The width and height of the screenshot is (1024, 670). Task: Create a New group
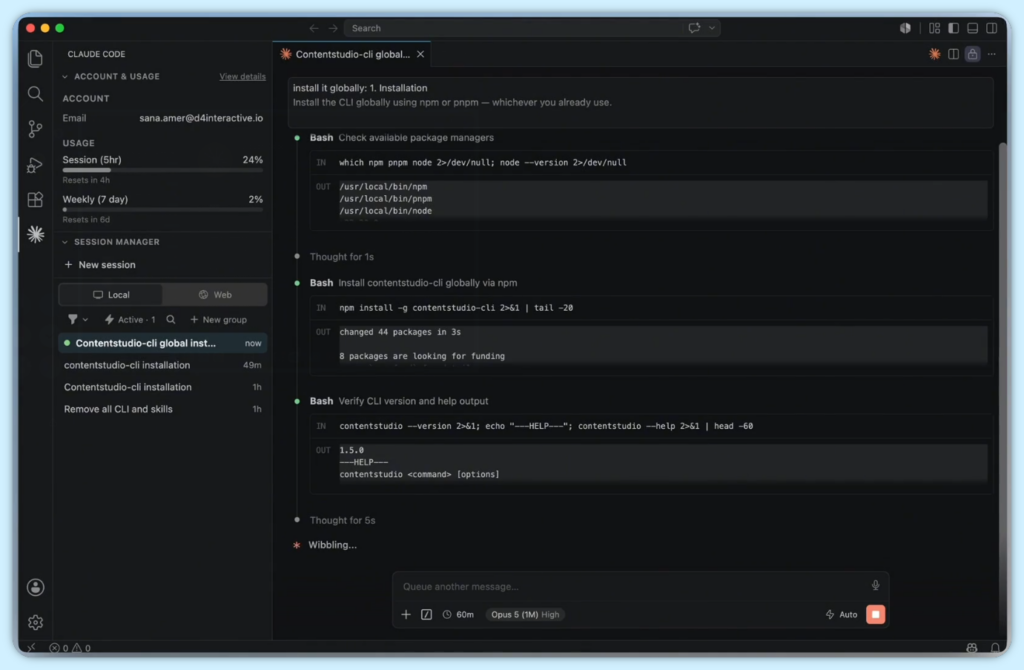(x=218, y=319)
